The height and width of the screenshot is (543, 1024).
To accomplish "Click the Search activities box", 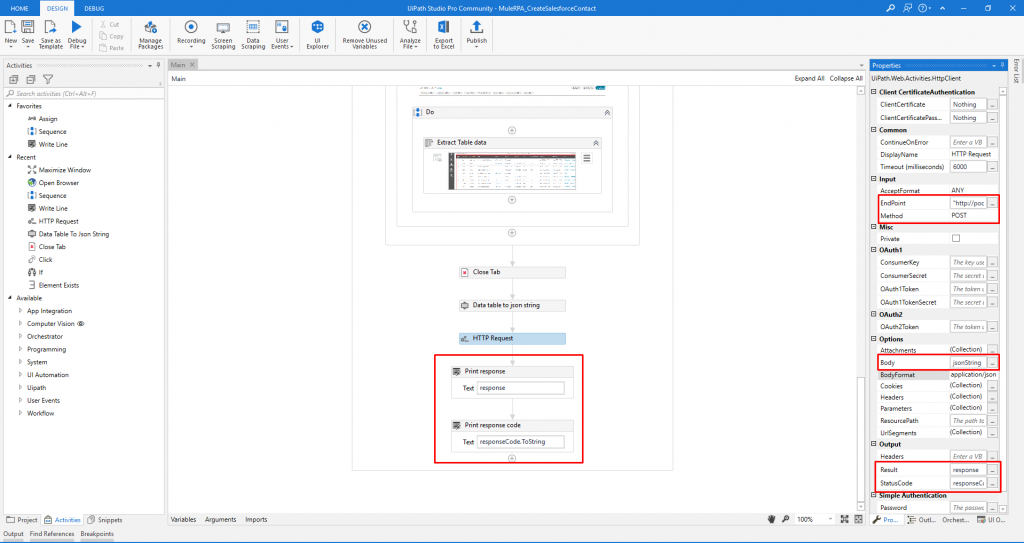I will (82, 93).
